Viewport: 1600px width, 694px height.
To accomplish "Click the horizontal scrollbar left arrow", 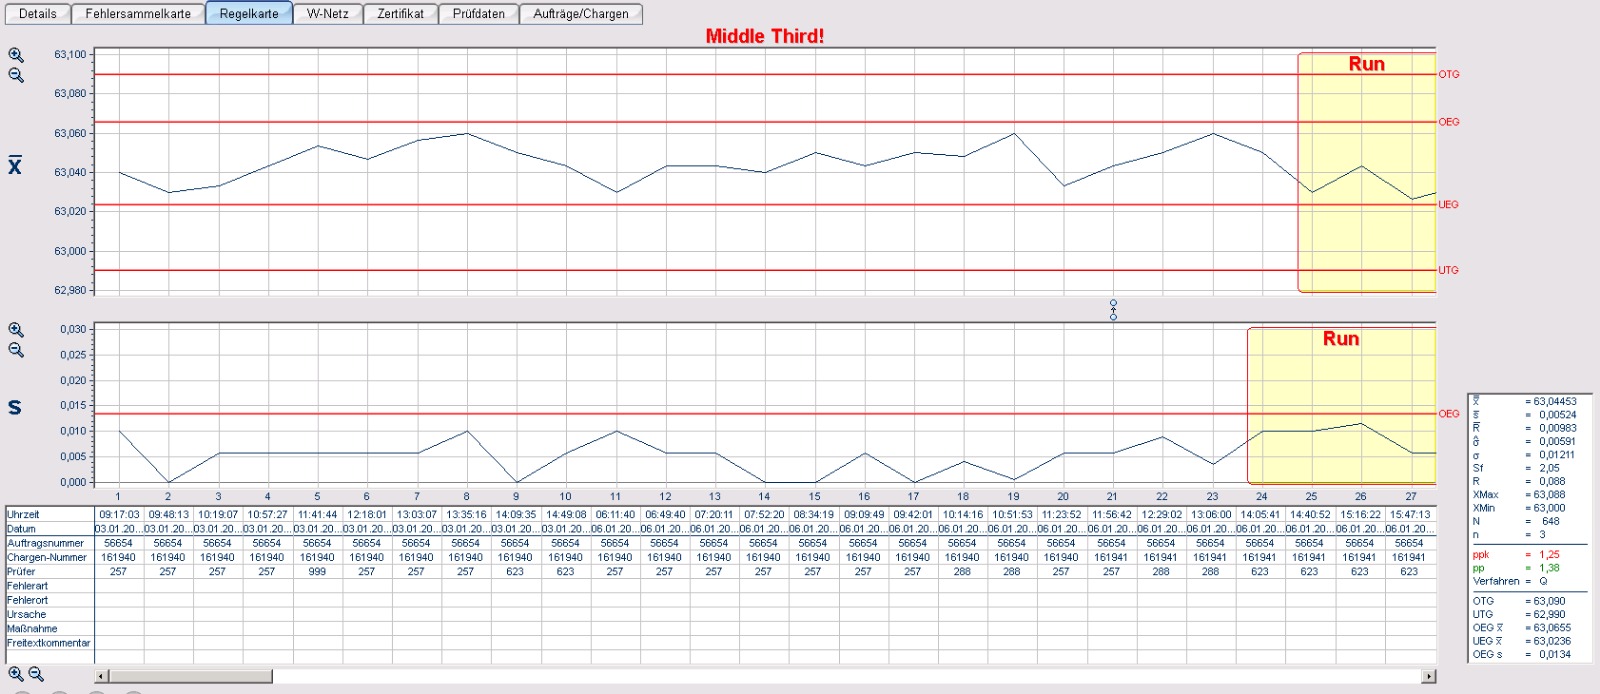I will (x=101, y=677).
